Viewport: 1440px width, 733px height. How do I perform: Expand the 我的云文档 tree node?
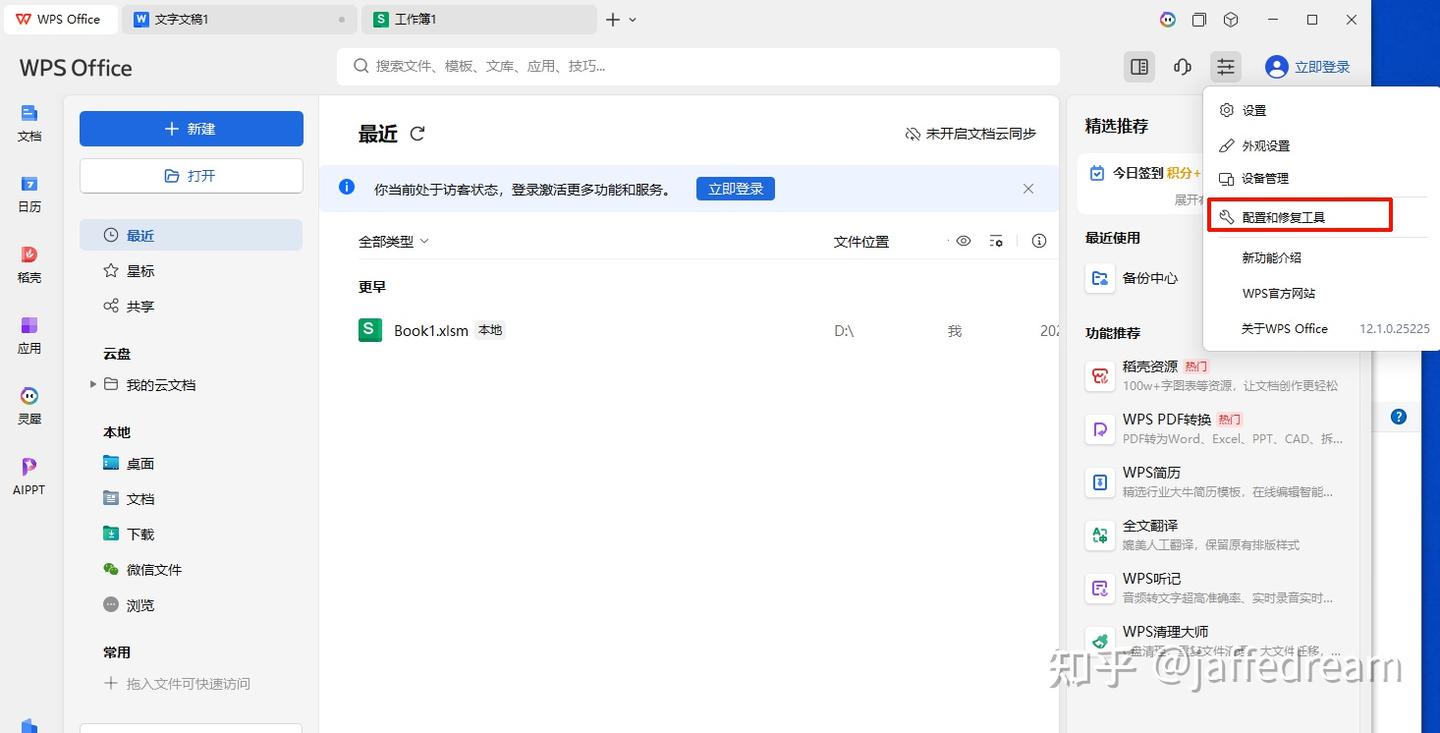[x=93, y=384]
